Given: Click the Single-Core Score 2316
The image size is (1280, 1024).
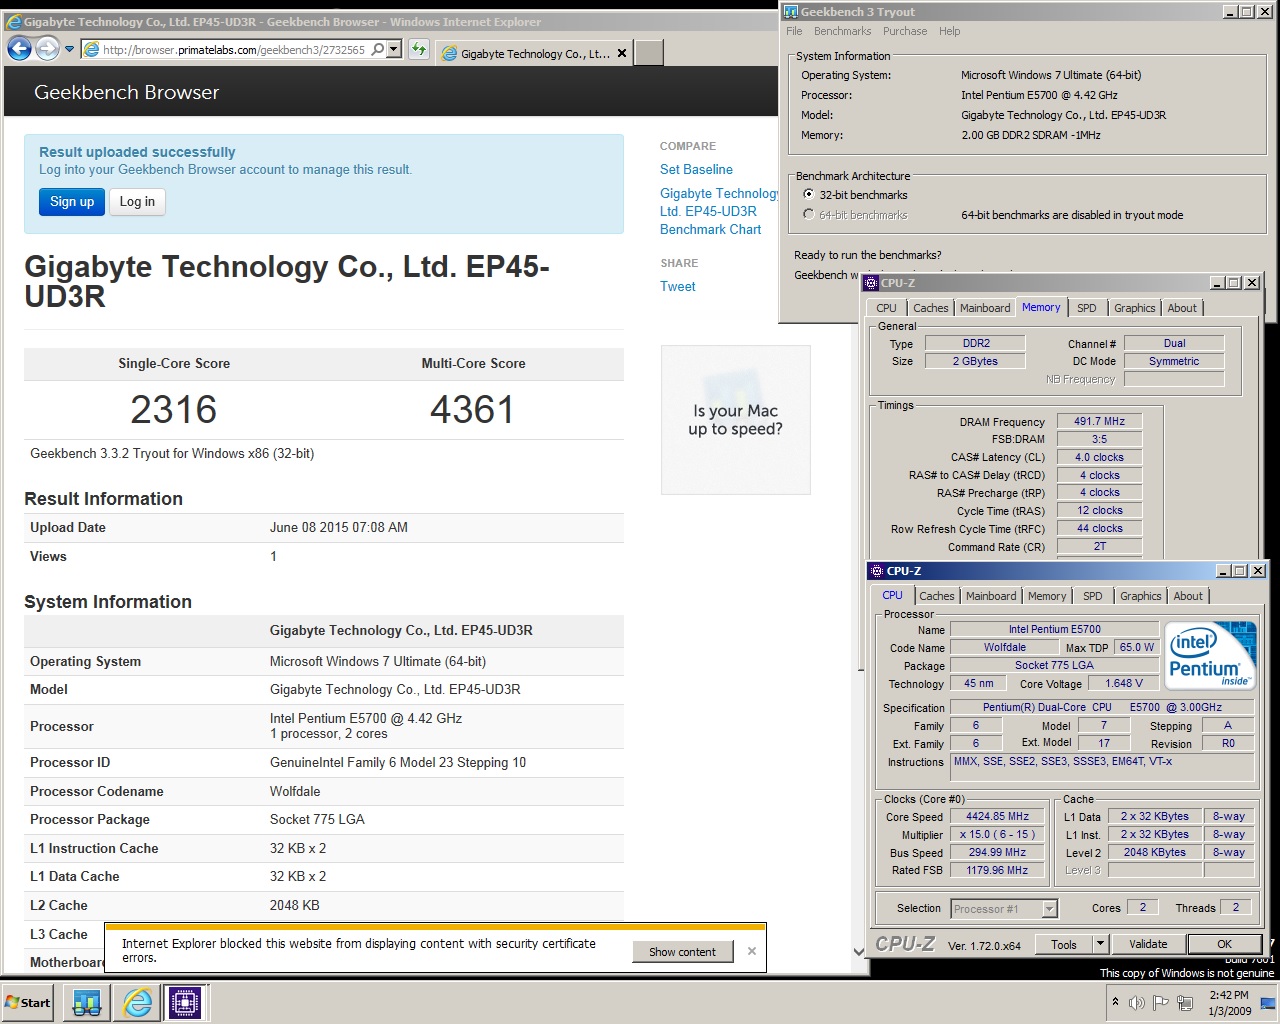Looking at the screenshot, I should (174, 410).
